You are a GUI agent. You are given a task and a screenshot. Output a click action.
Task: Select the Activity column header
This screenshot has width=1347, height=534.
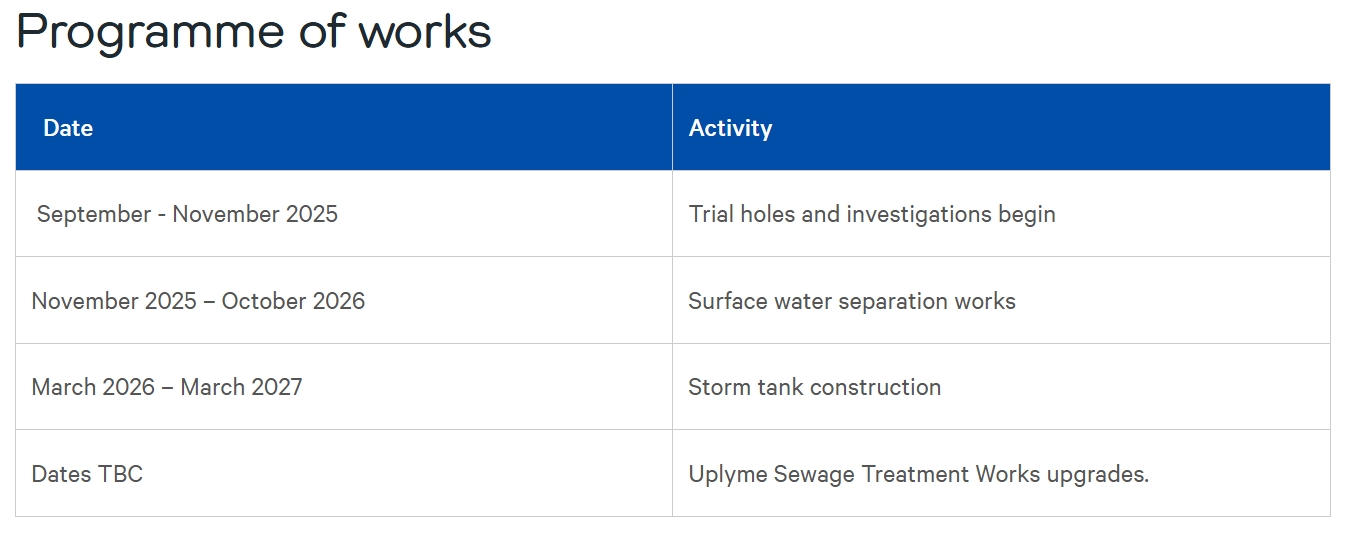[1001, 127]
